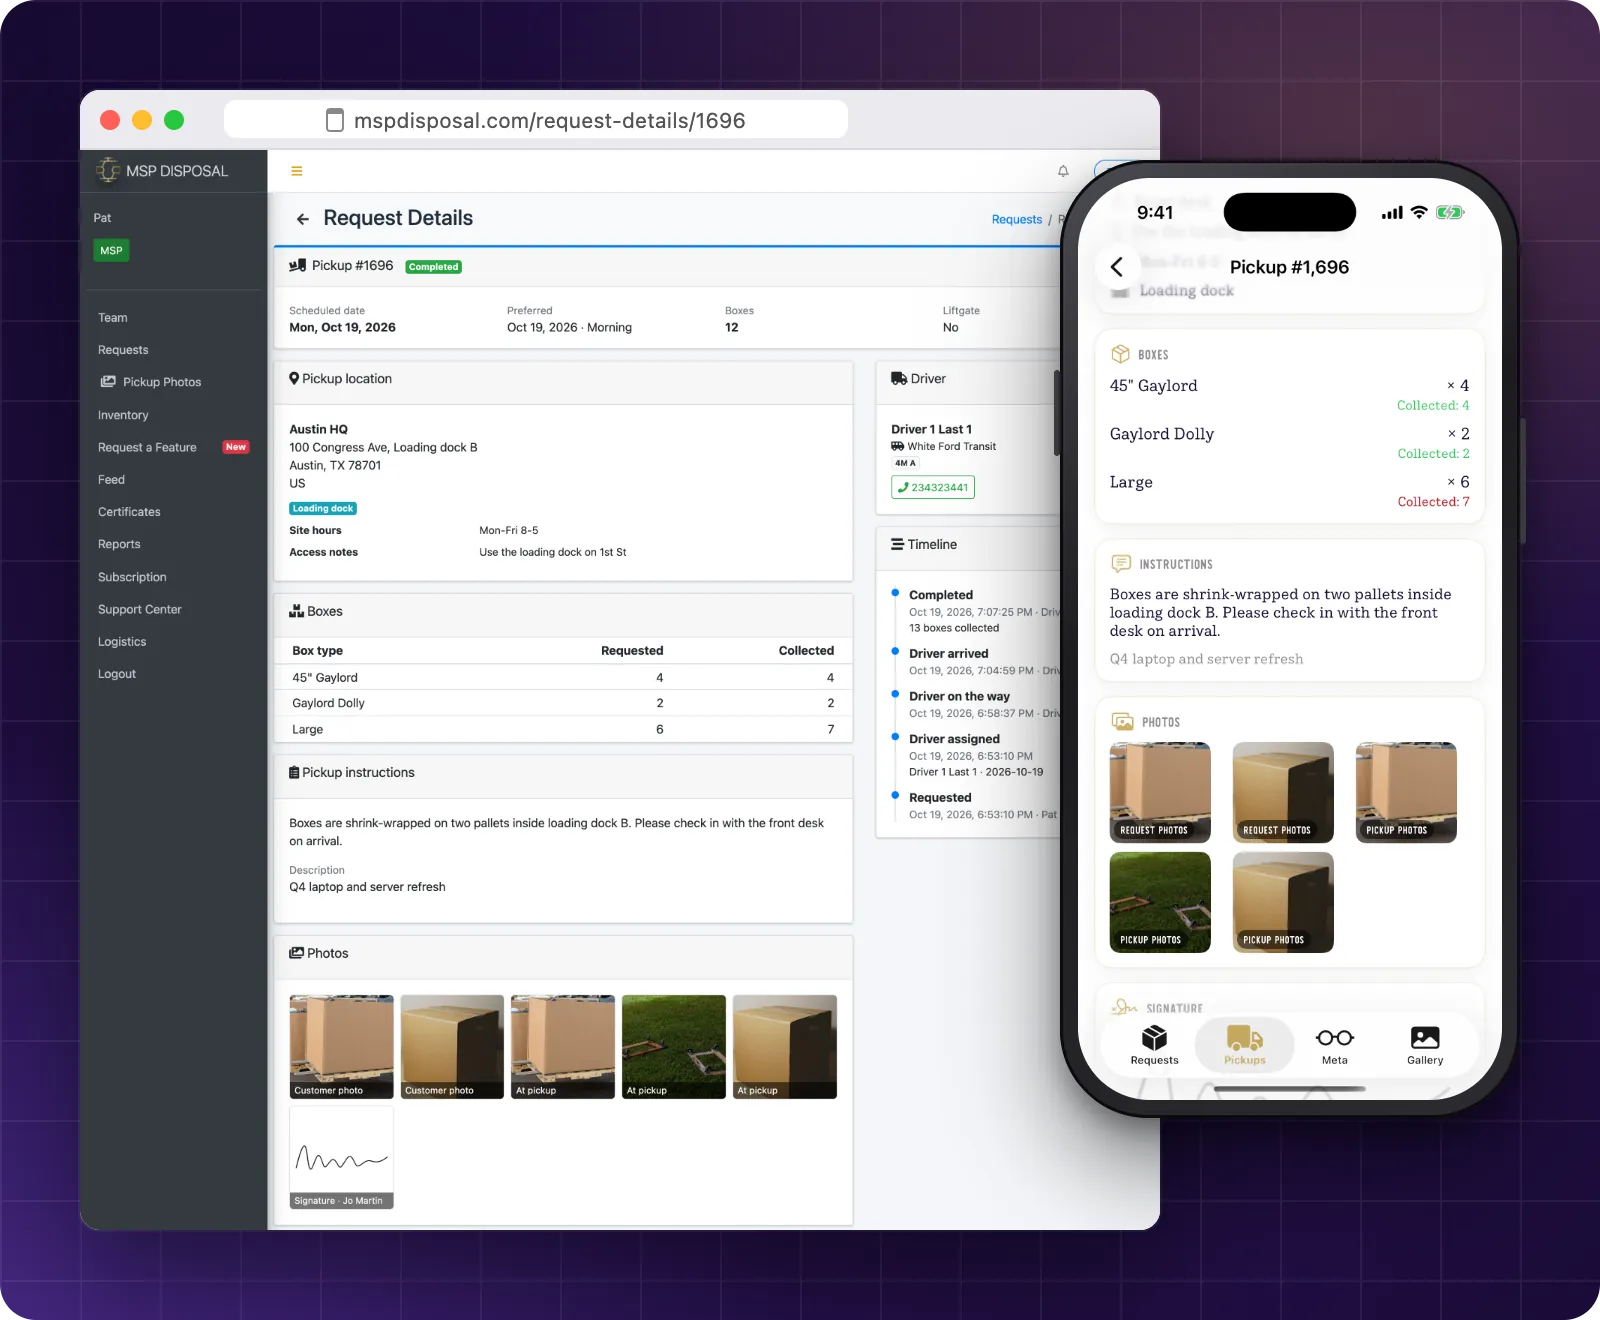The width and height of the screenshot is (1600, 1320).
Task: Open the notifications bell icon
Action: coord(1063,171)
